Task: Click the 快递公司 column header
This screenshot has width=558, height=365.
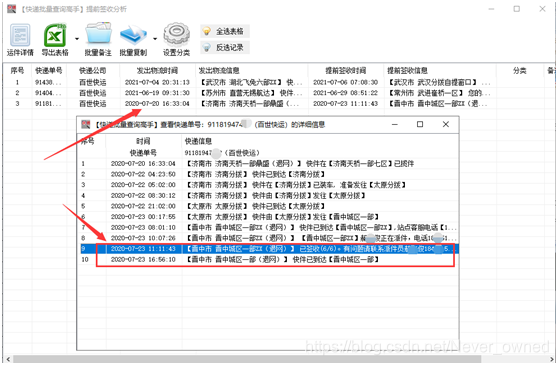Action: point(93,70)
